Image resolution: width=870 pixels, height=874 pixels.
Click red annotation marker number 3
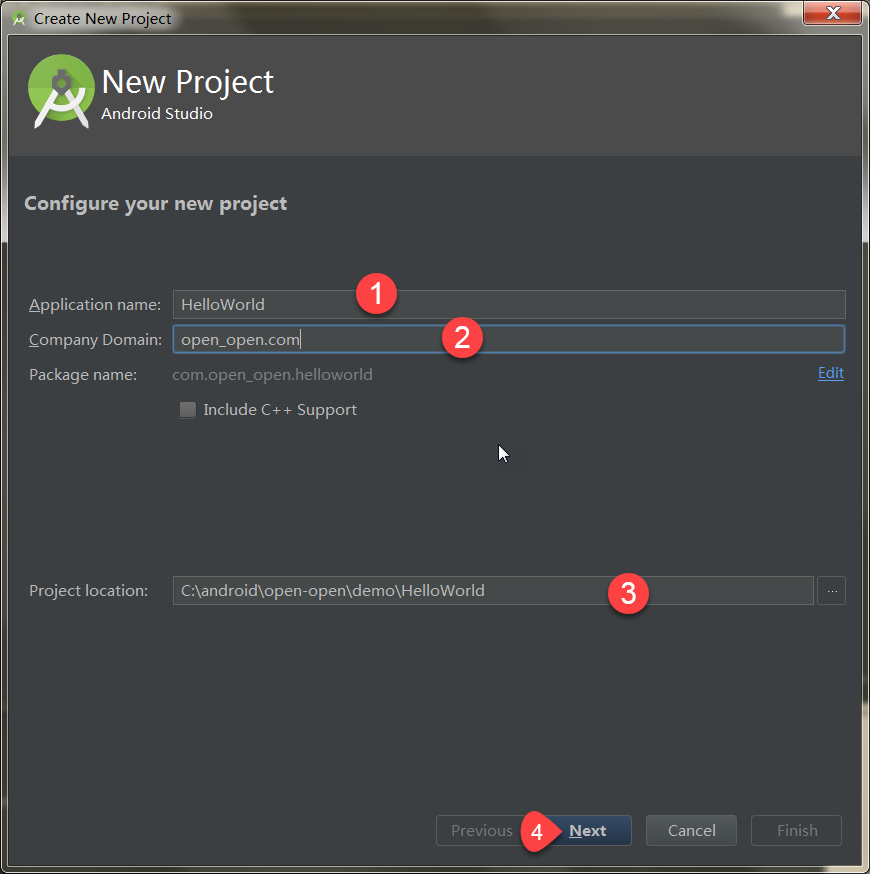click(x=629, y=593)
